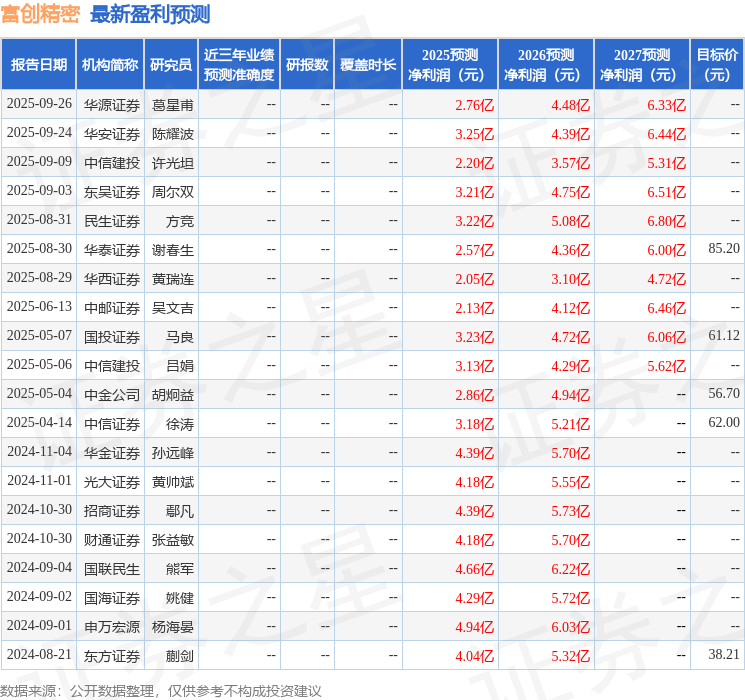Select the 2027预测净利润 column header

coord(642,65)
